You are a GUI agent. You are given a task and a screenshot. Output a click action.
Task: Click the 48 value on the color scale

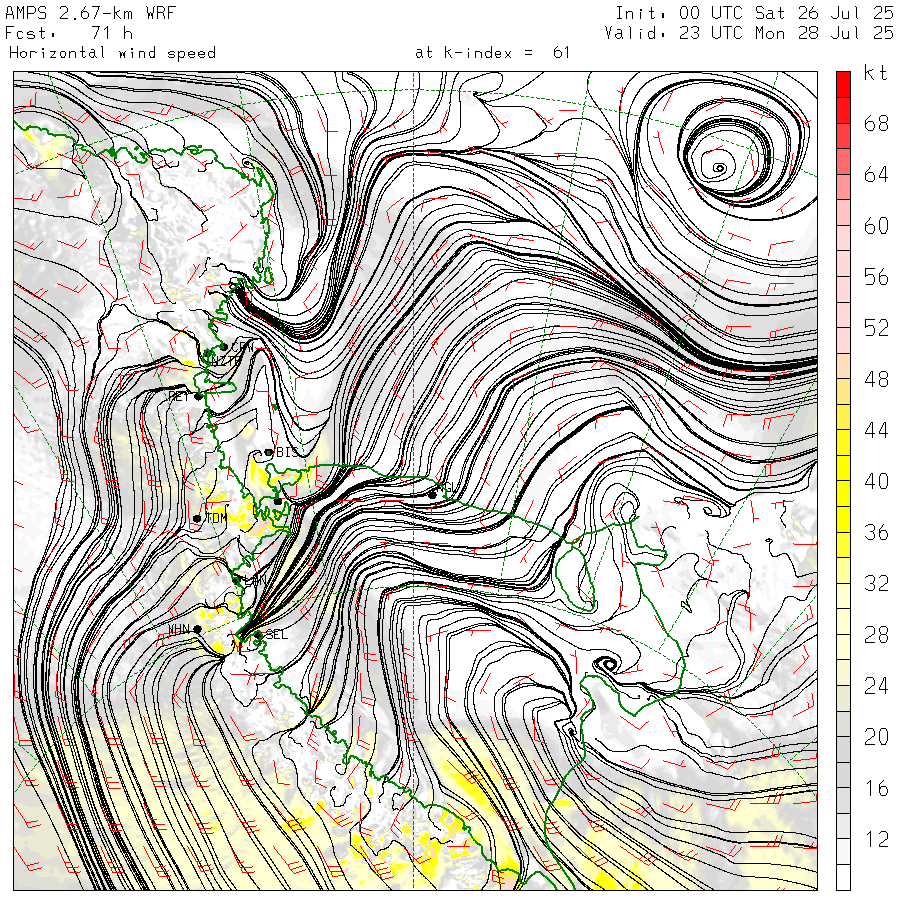click(x=876, y=379)
